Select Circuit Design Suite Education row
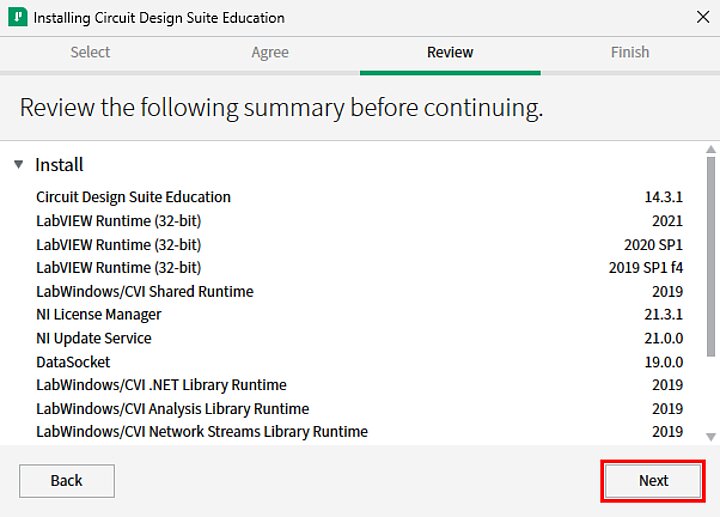Screen dimensions: 720x517 coord(359,197)
